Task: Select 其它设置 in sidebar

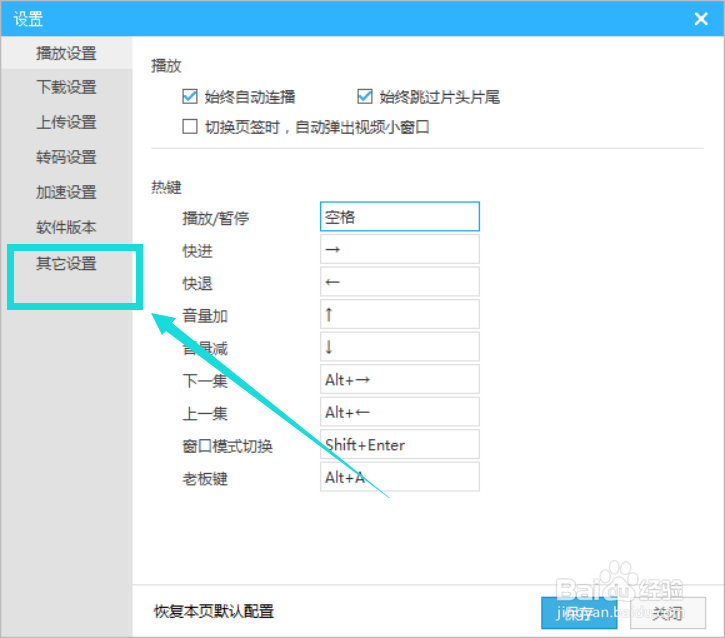Action: coord(66,264)
